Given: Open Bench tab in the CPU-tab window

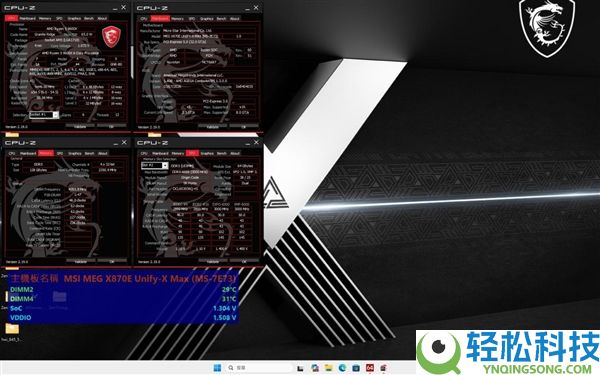Looking at the screenshot, I should tap(89, 18).
